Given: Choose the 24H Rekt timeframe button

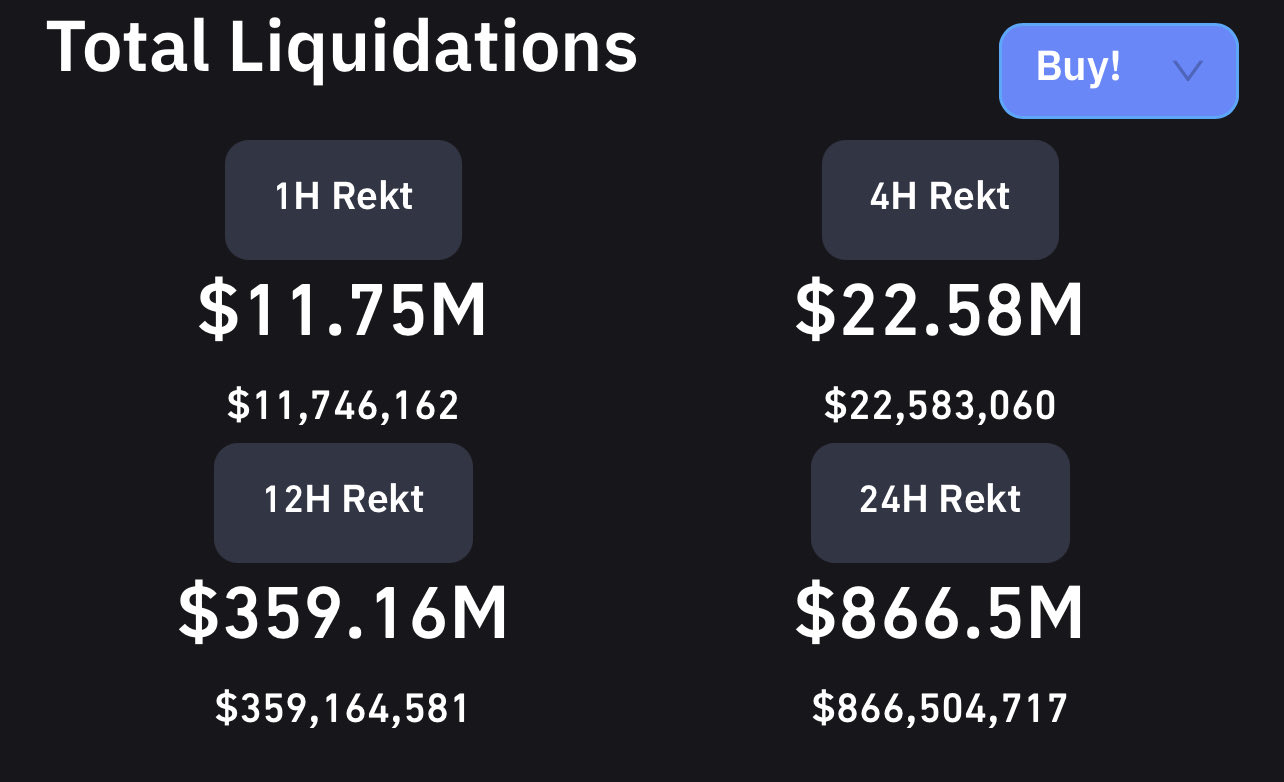Looking at the screenshot, I should [x=940, y=502].
